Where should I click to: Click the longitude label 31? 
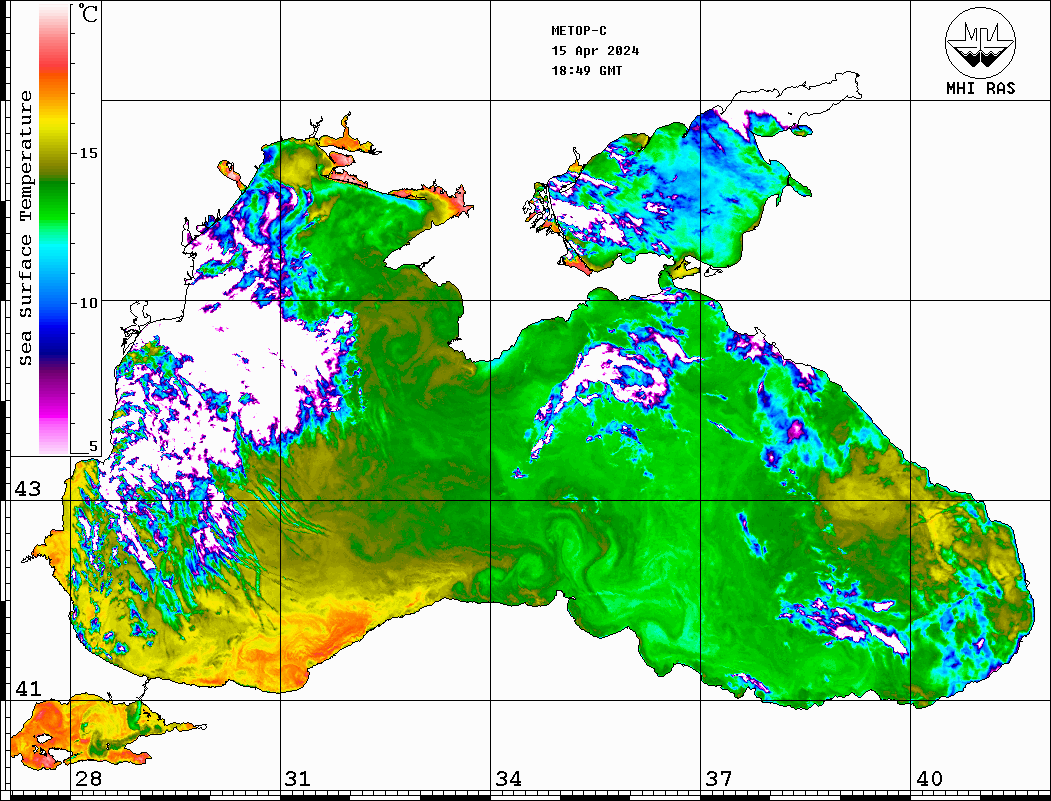tap(298, 778)
